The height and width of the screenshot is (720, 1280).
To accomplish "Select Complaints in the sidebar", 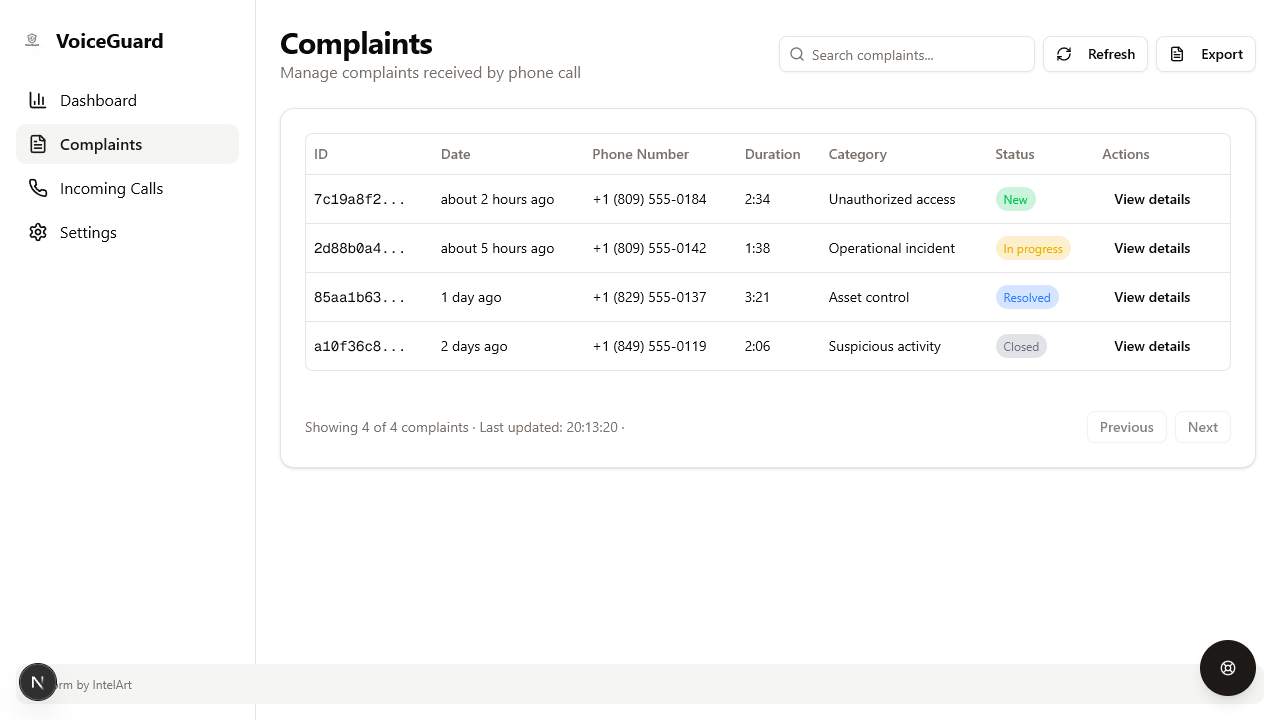I will (128, 144).
